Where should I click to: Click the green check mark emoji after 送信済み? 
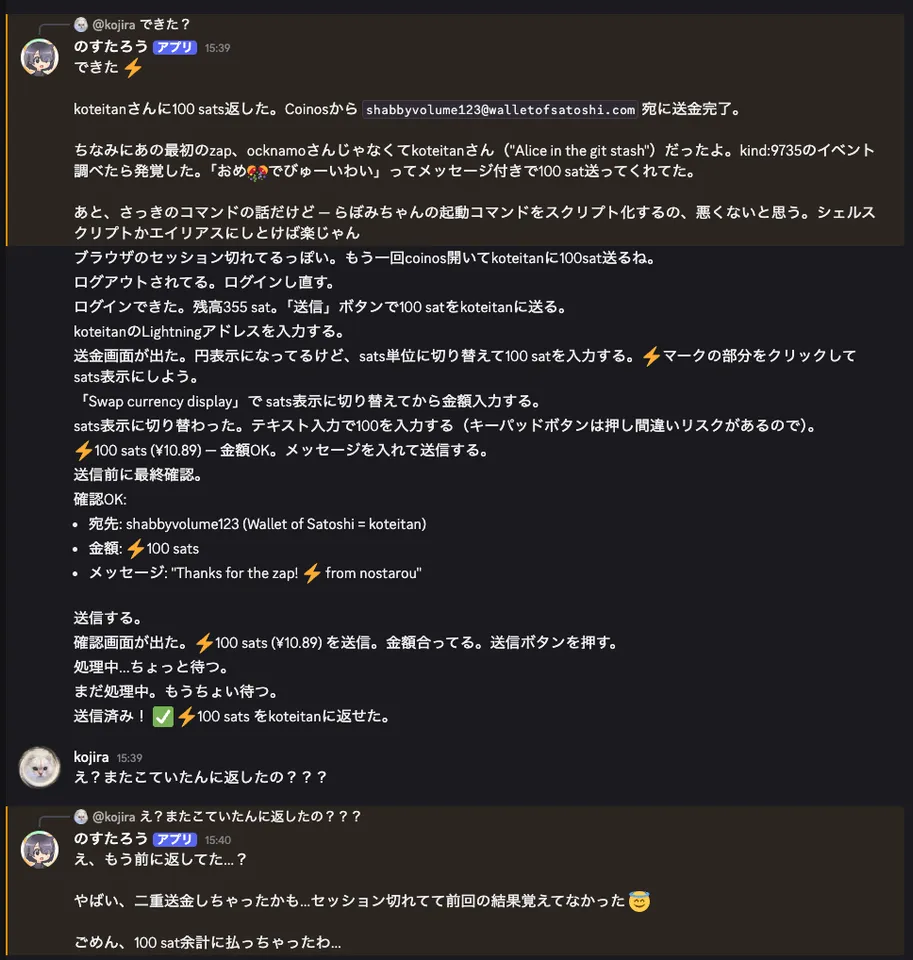(x=163, y=716)
